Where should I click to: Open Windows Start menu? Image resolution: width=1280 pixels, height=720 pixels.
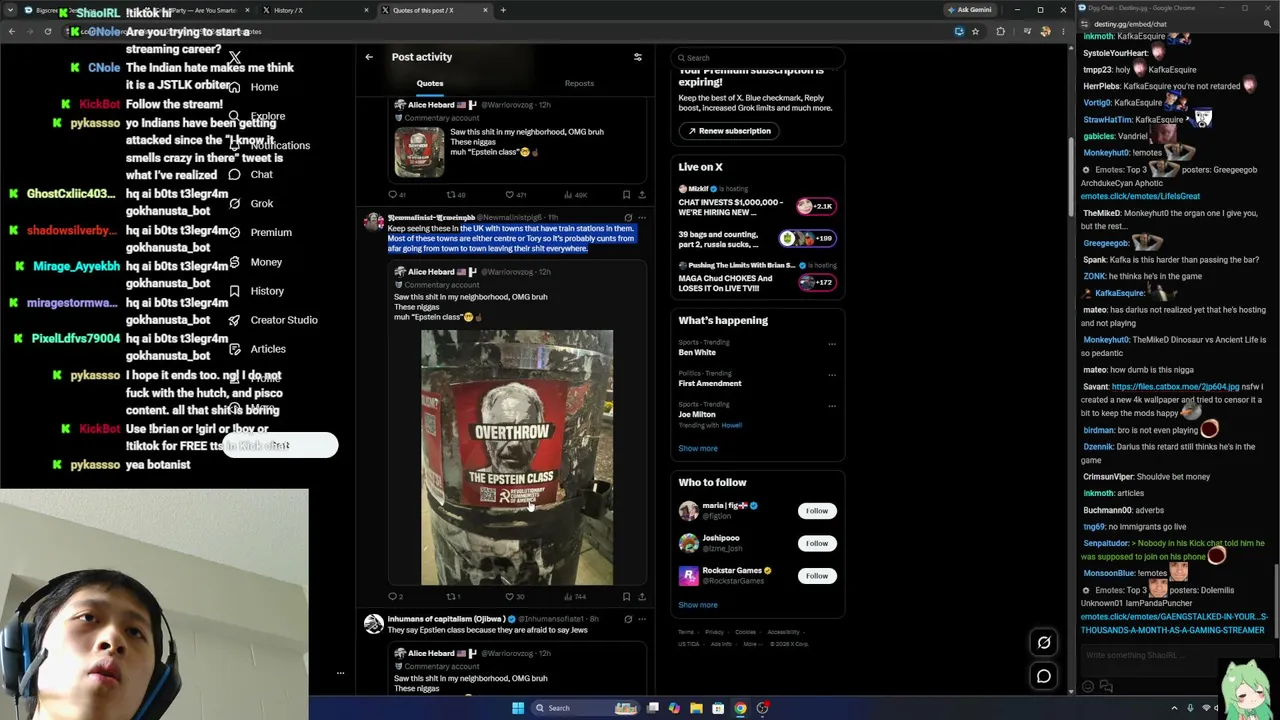518,708
